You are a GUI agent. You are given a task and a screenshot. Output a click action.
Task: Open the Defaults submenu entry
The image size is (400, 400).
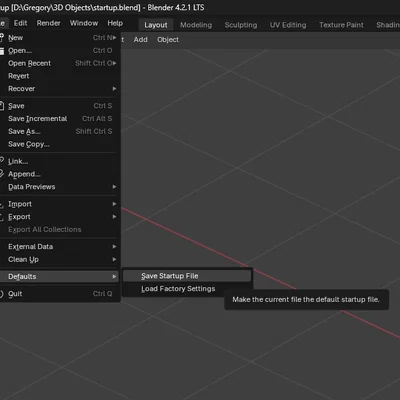59,276
